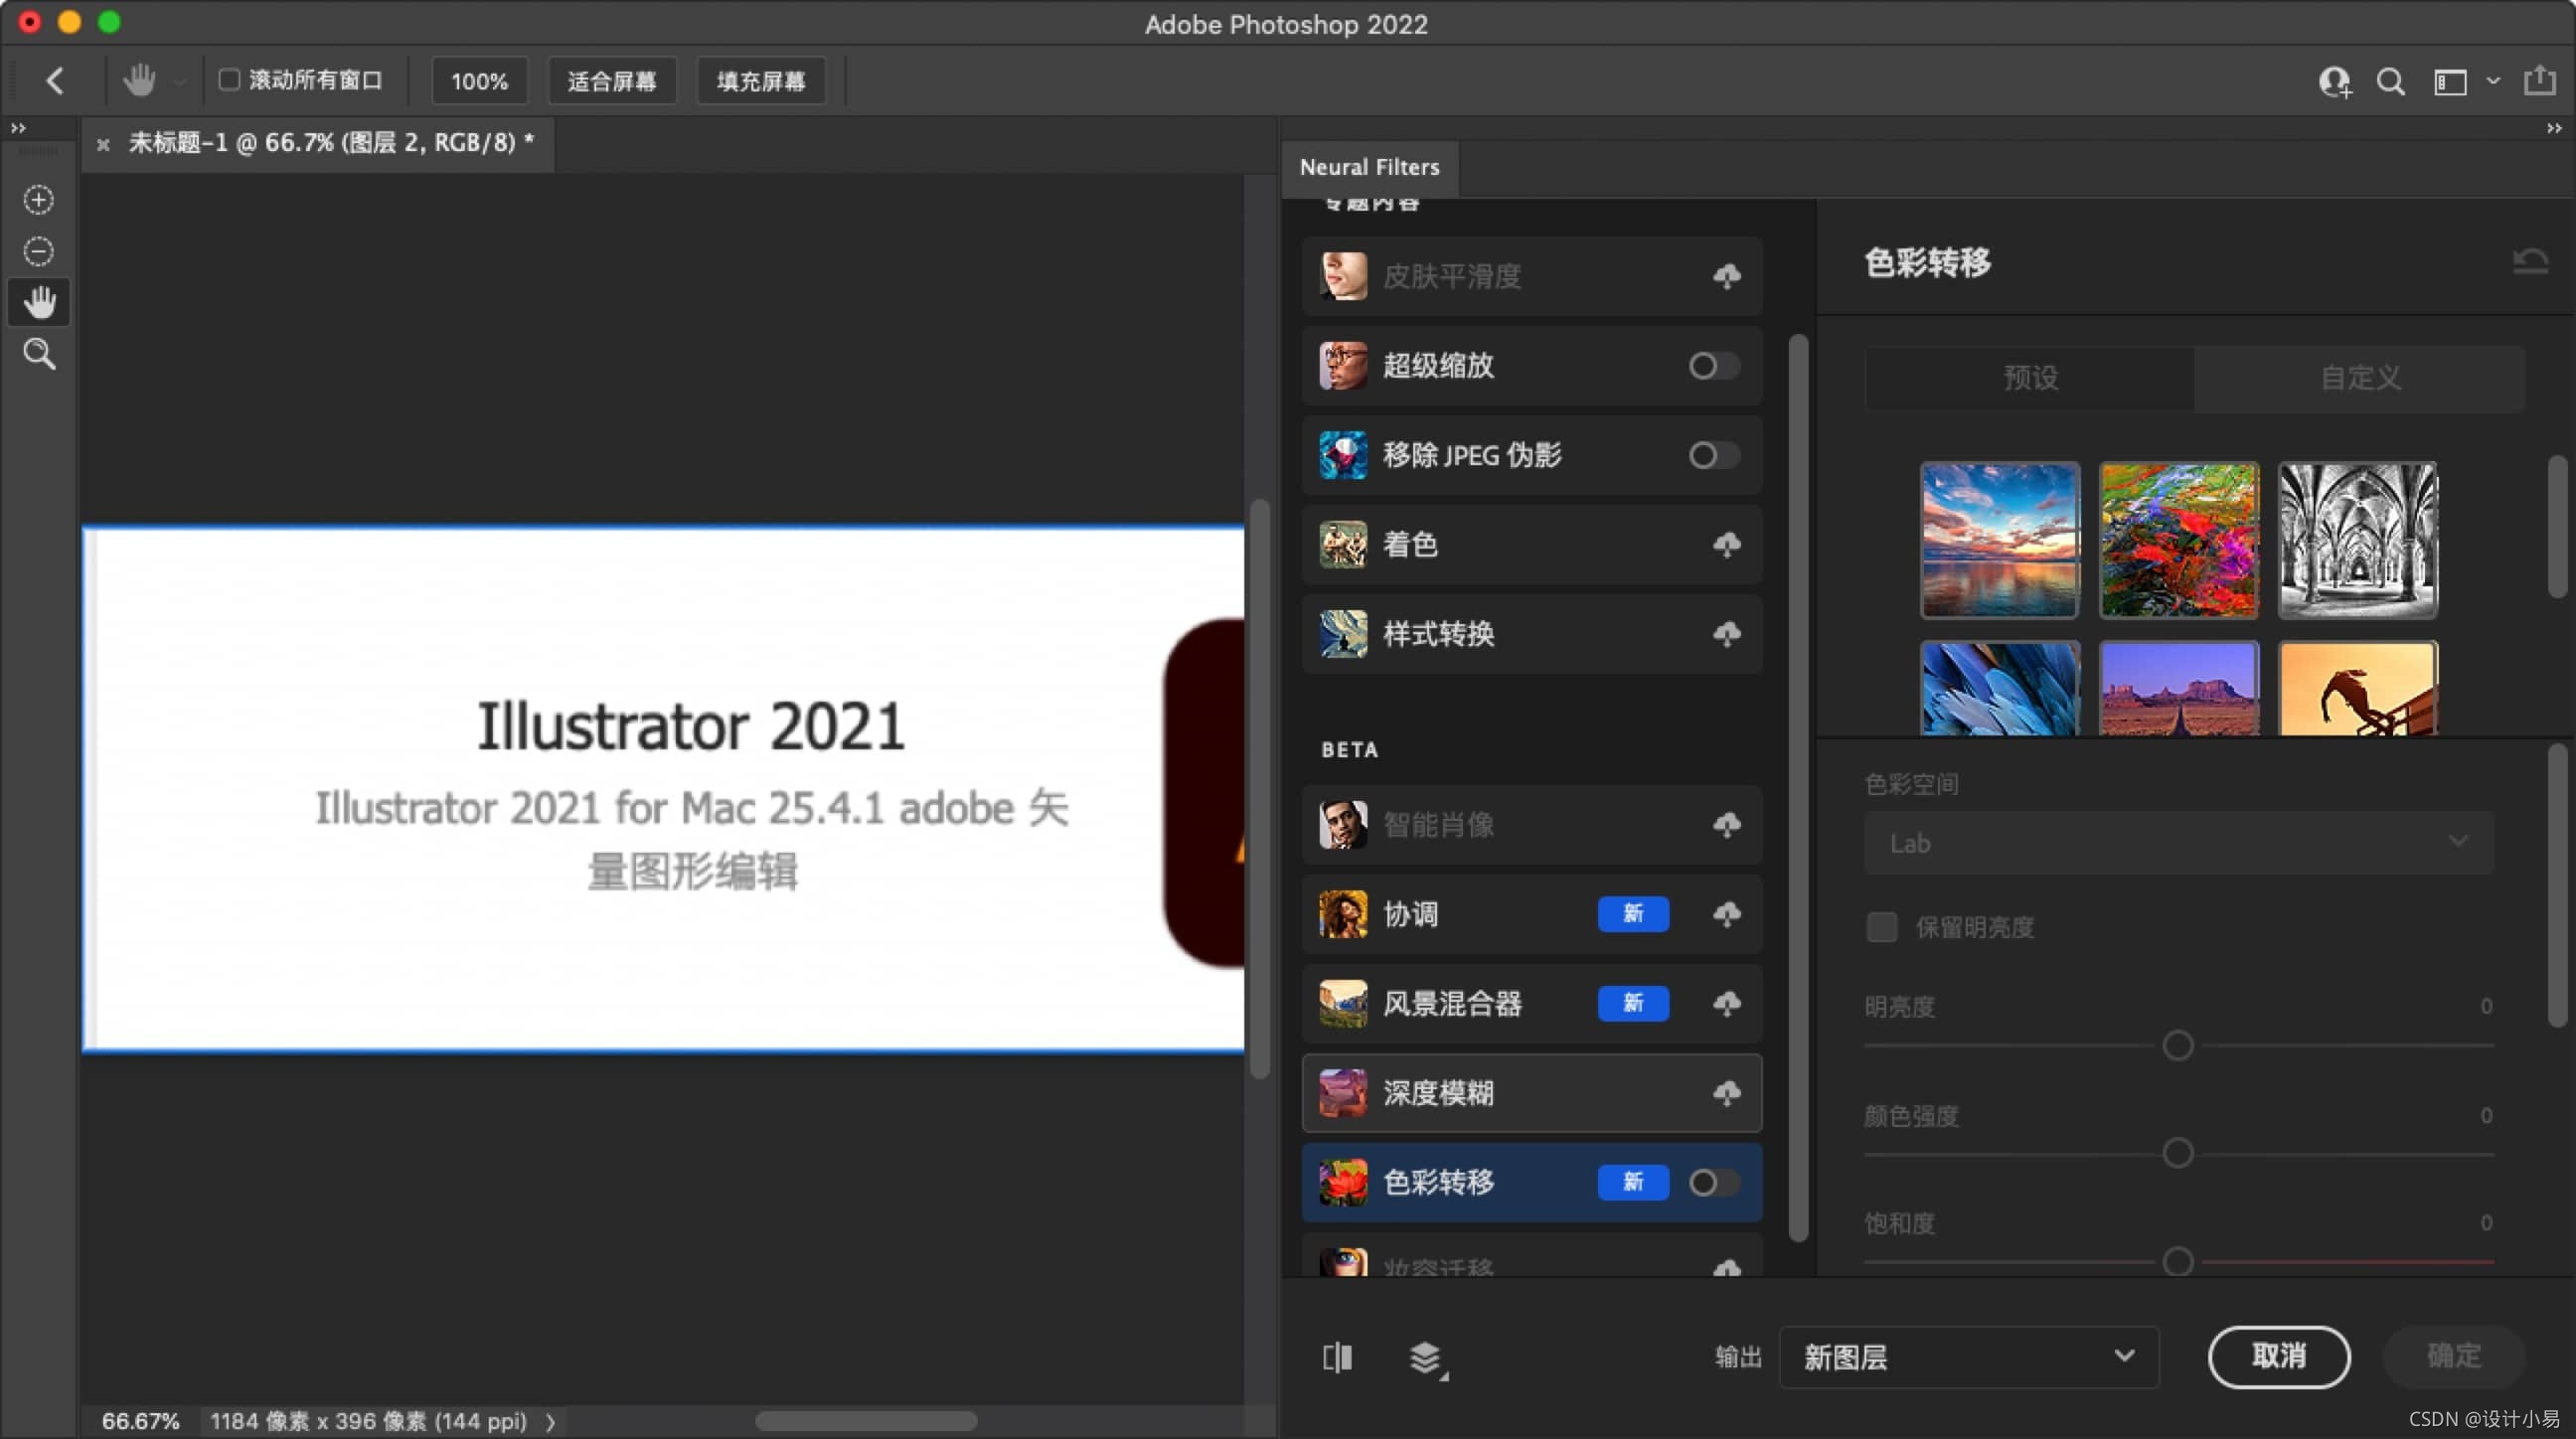Choose the purple desert road preset thumbnail

[x=2179, y=689]
